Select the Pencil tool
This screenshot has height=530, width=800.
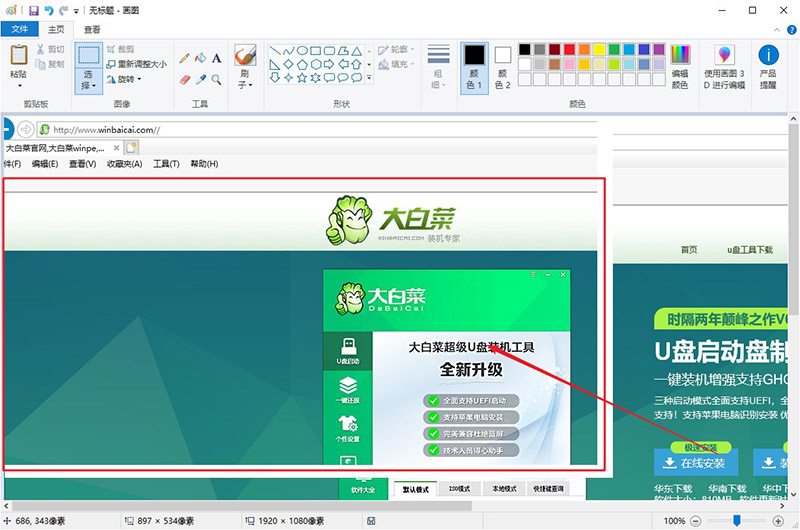click(x=184, y=58)
